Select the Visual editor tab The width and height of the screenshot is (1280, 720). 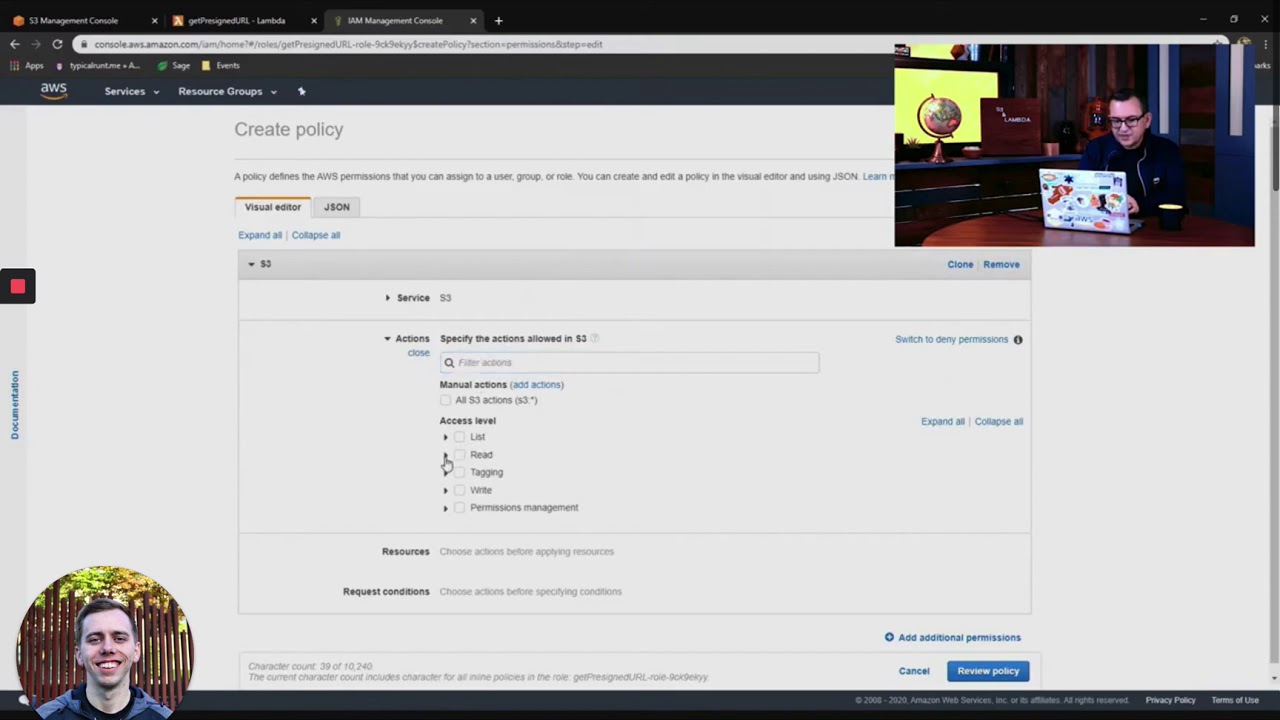(x=273, y=207)
